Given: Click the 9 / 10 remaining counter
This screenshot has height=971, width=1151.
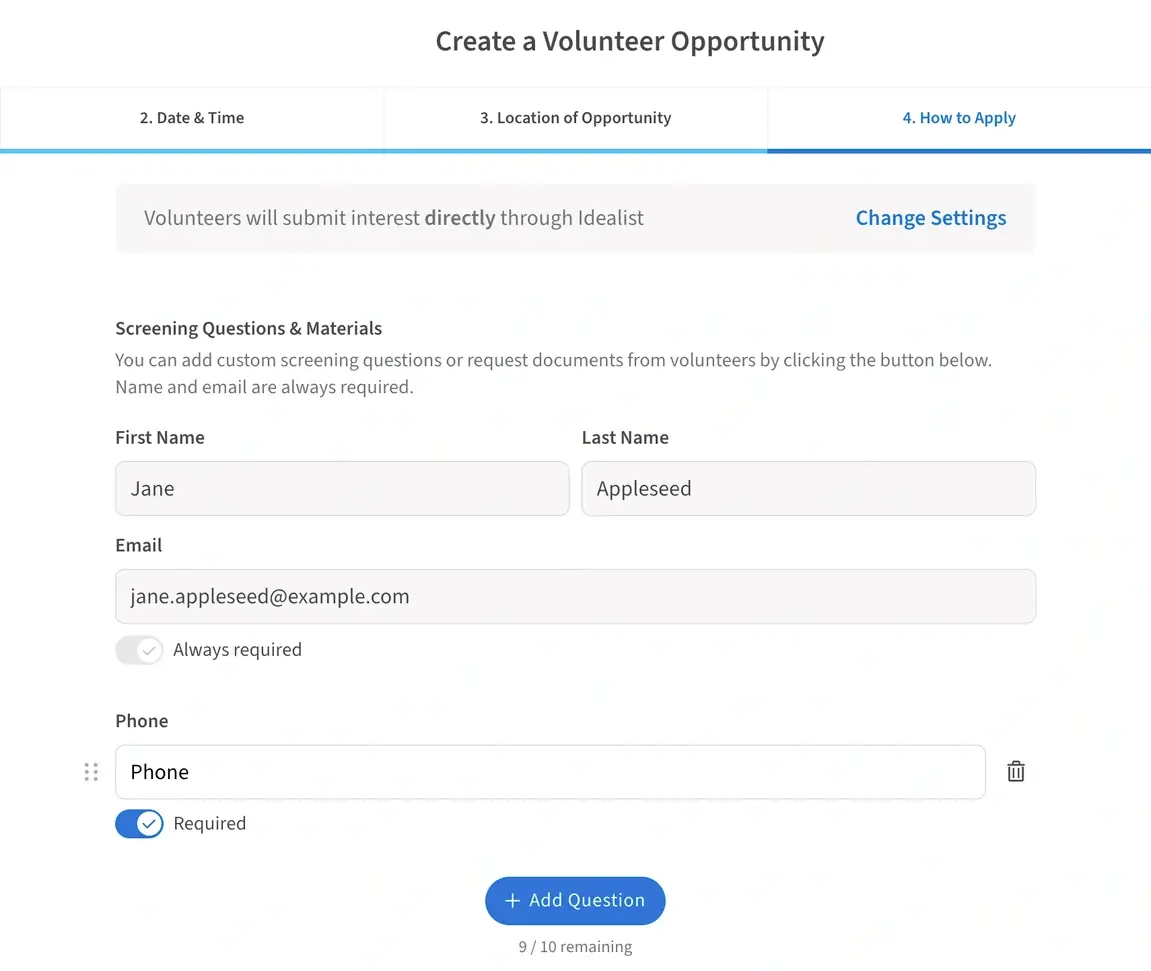Looking at the screenshot, I should (x=575, y=946).
